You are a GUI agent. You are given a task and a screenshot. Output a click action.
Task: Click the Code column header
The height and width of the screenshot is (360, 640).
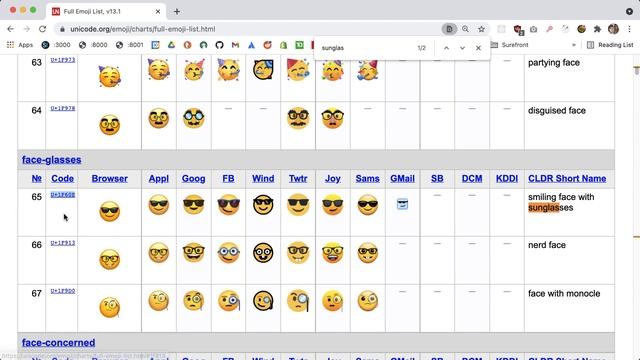click(x=62, y=178)
